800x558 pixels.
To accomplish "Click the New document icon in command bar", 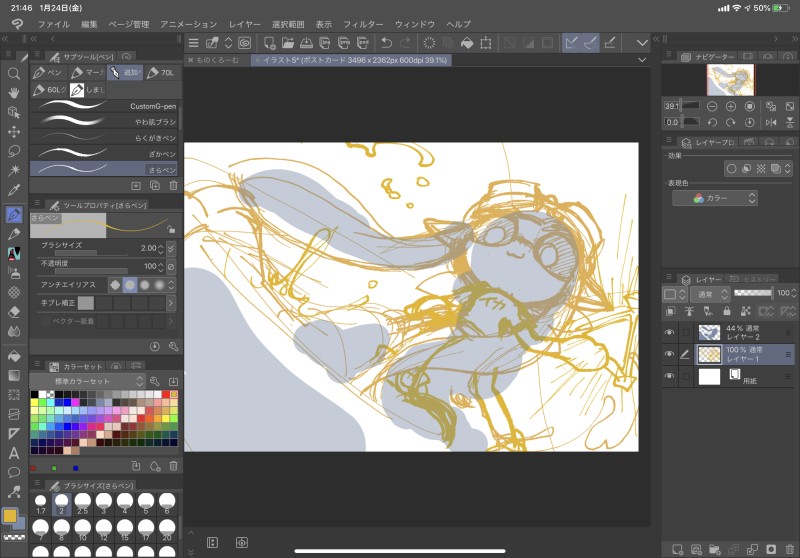I will [x=269, y=43].
